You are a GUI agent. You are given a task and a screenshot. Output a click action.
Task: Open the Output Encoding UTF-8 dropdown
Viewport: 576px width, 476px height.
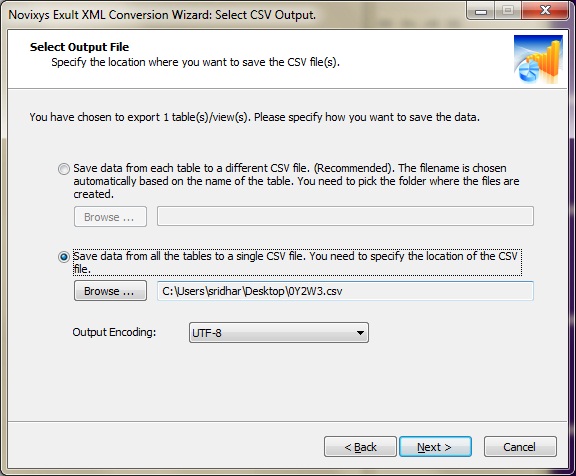[x=279, y=333]
